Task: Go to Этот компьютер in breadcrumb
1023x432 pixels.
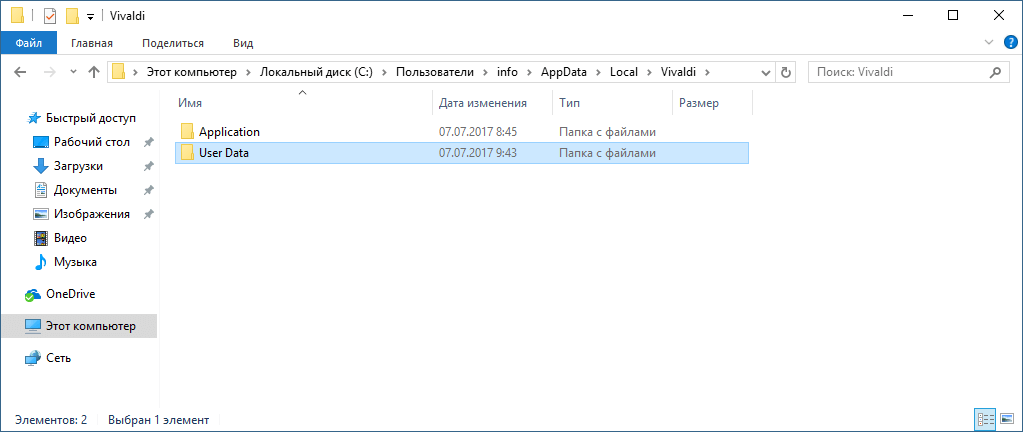Action: [191, 72]
